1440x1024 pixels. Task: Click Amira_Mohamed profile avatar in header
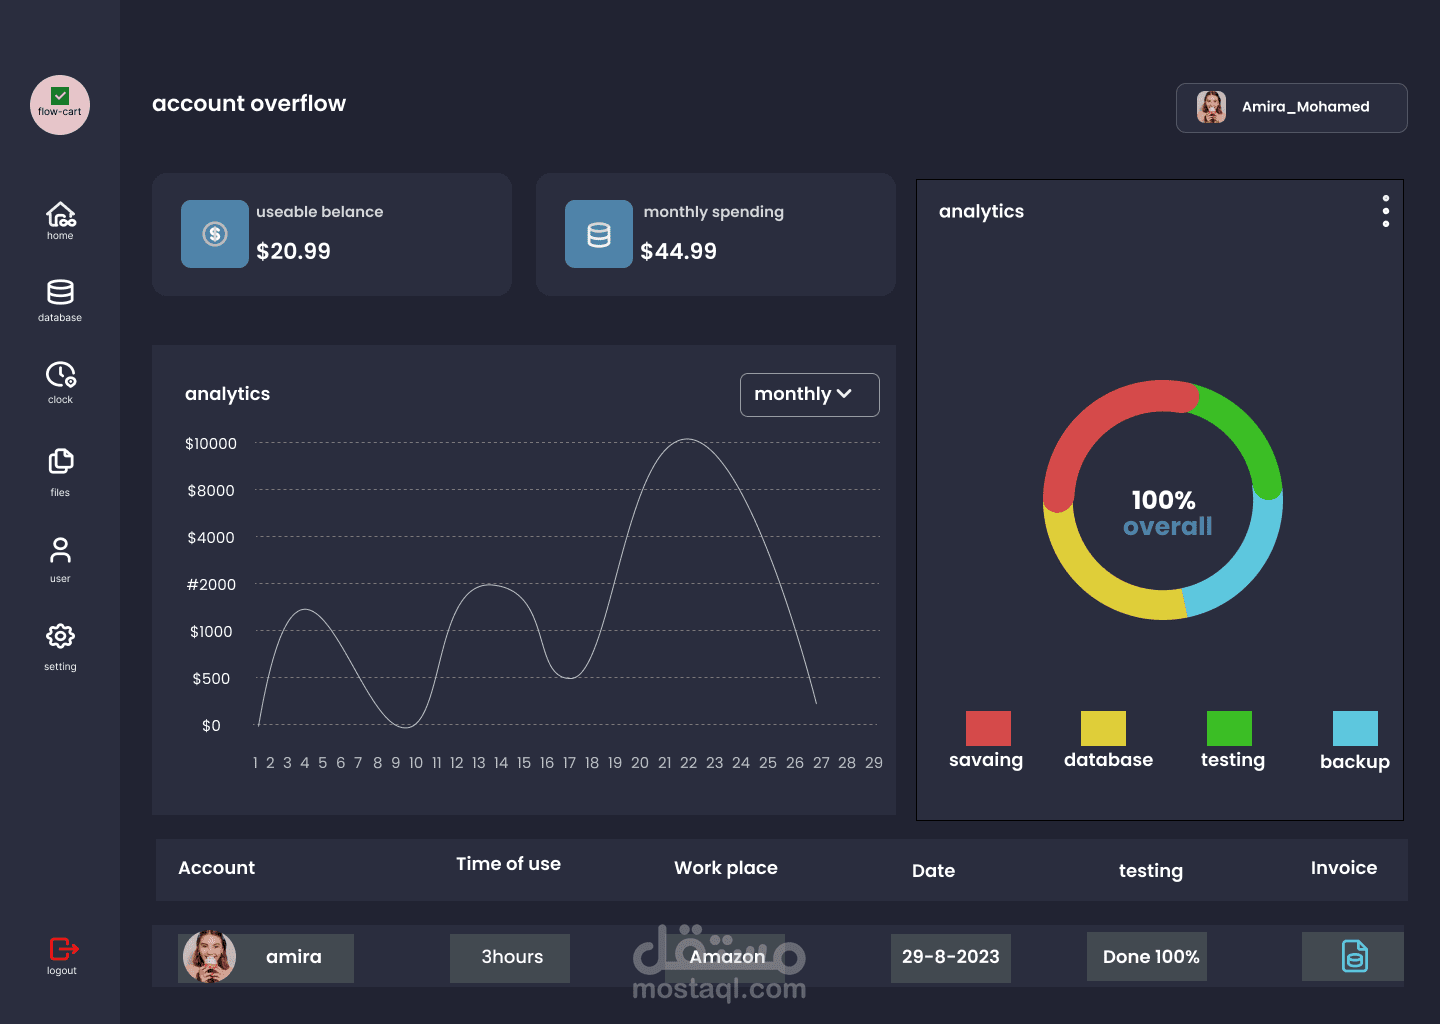point(1211,107)
